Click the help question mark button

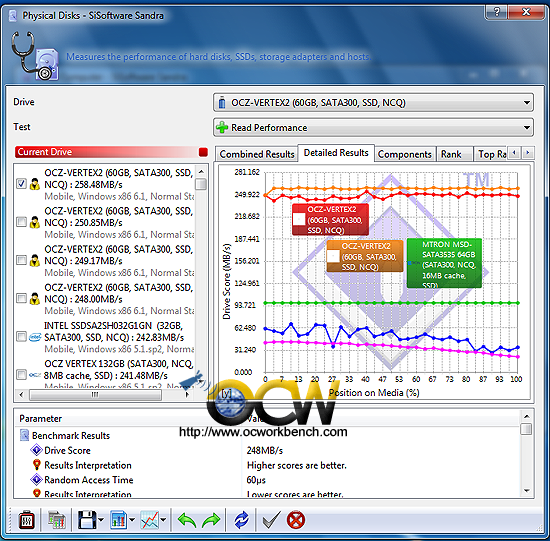(496, 12)
